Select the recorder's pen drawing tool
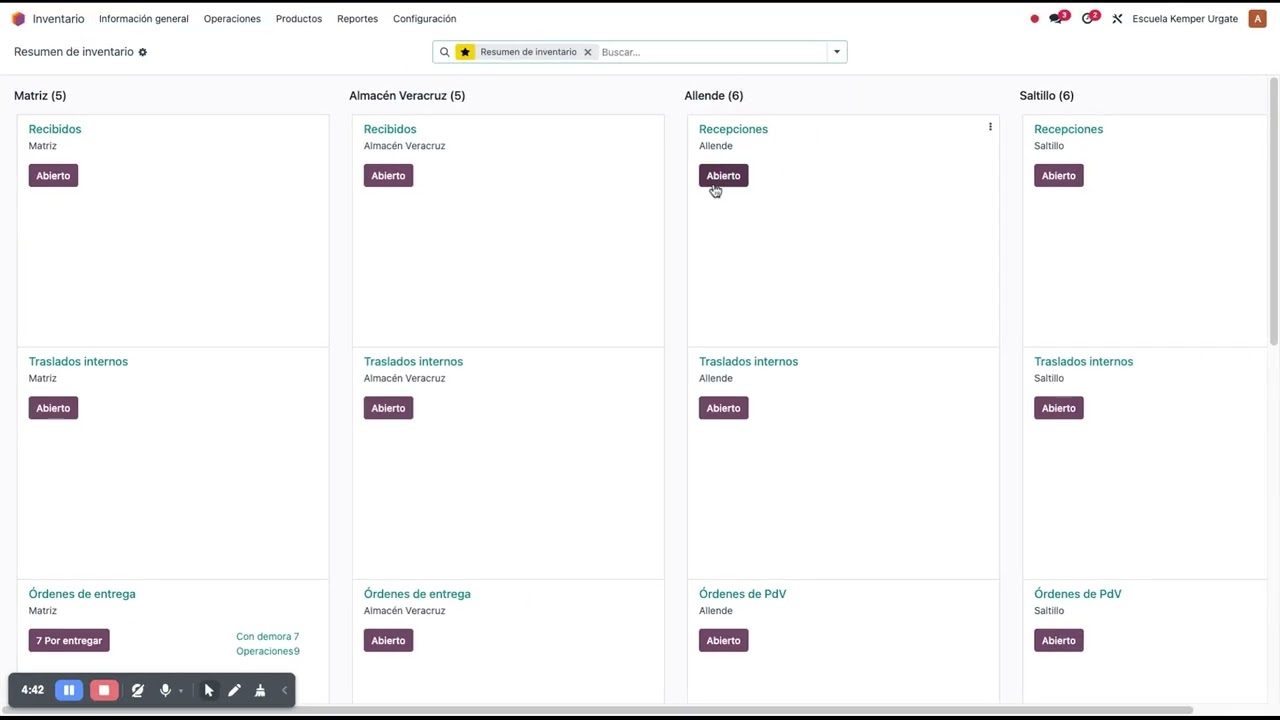Viewport: 1280px width, 720px height. (x=234, y=690)
